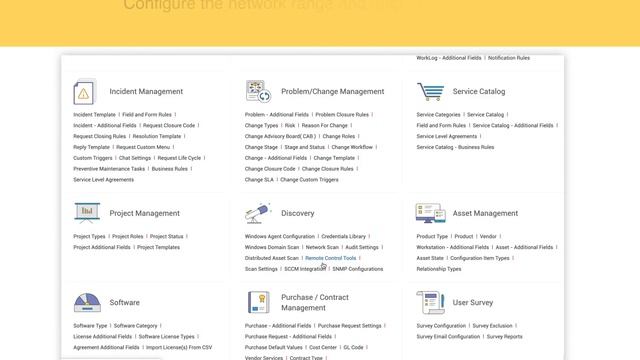The image size is (640, 360).
Task: Click the Discovery telescope icon
Action: pyautogui.click(x=258, y=213)
